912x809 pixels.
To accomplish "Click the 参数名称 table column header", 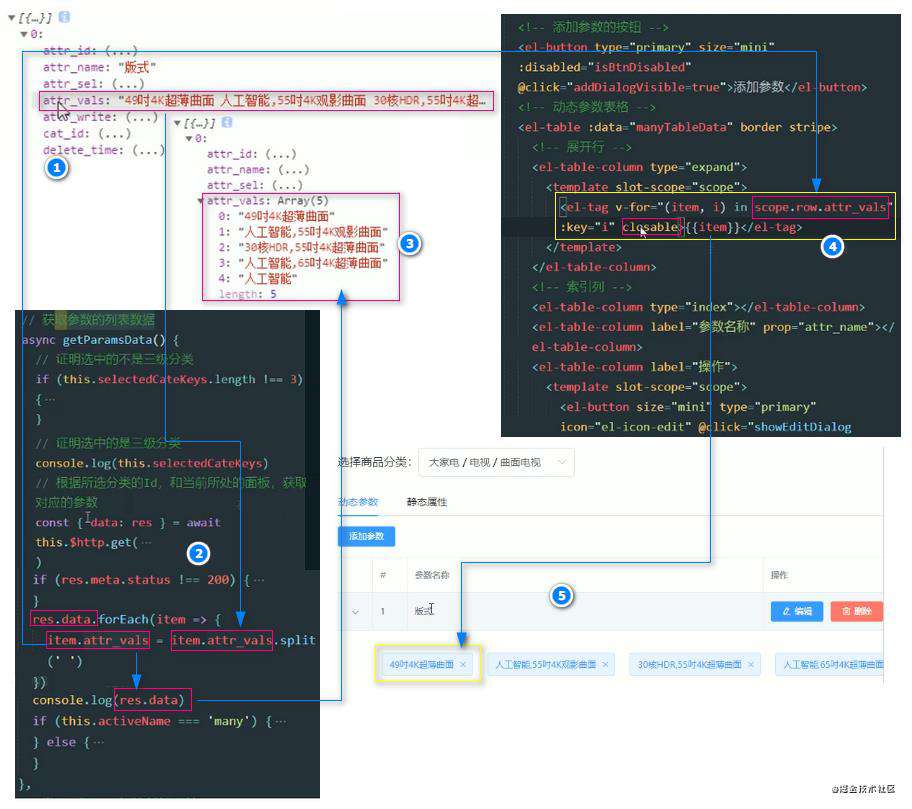I will (432, 575).
